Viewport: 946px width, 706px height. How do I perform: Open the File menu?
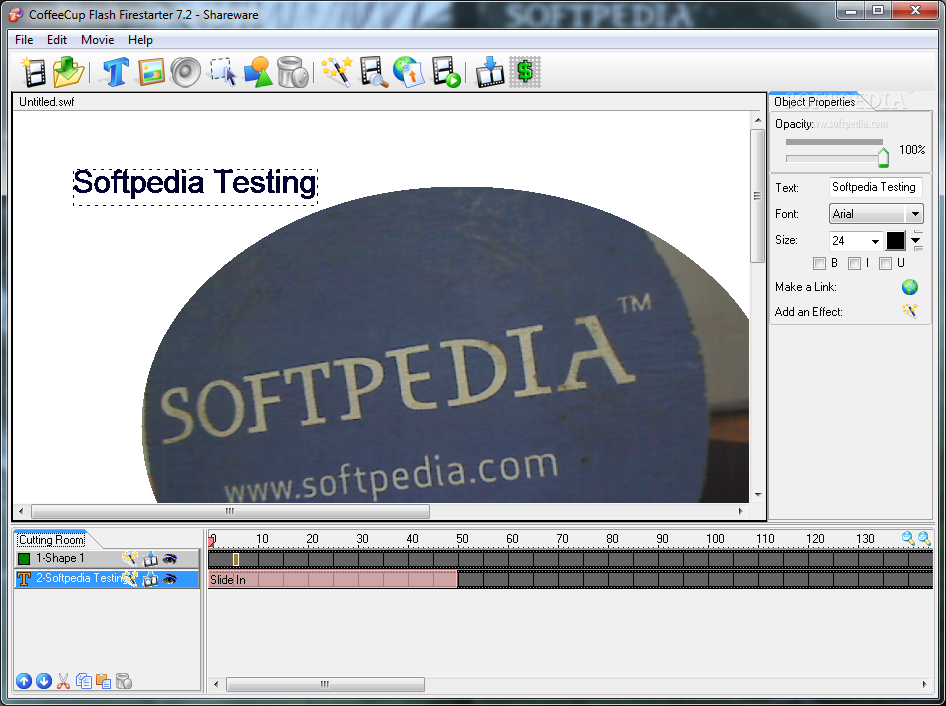click(24, 40)
